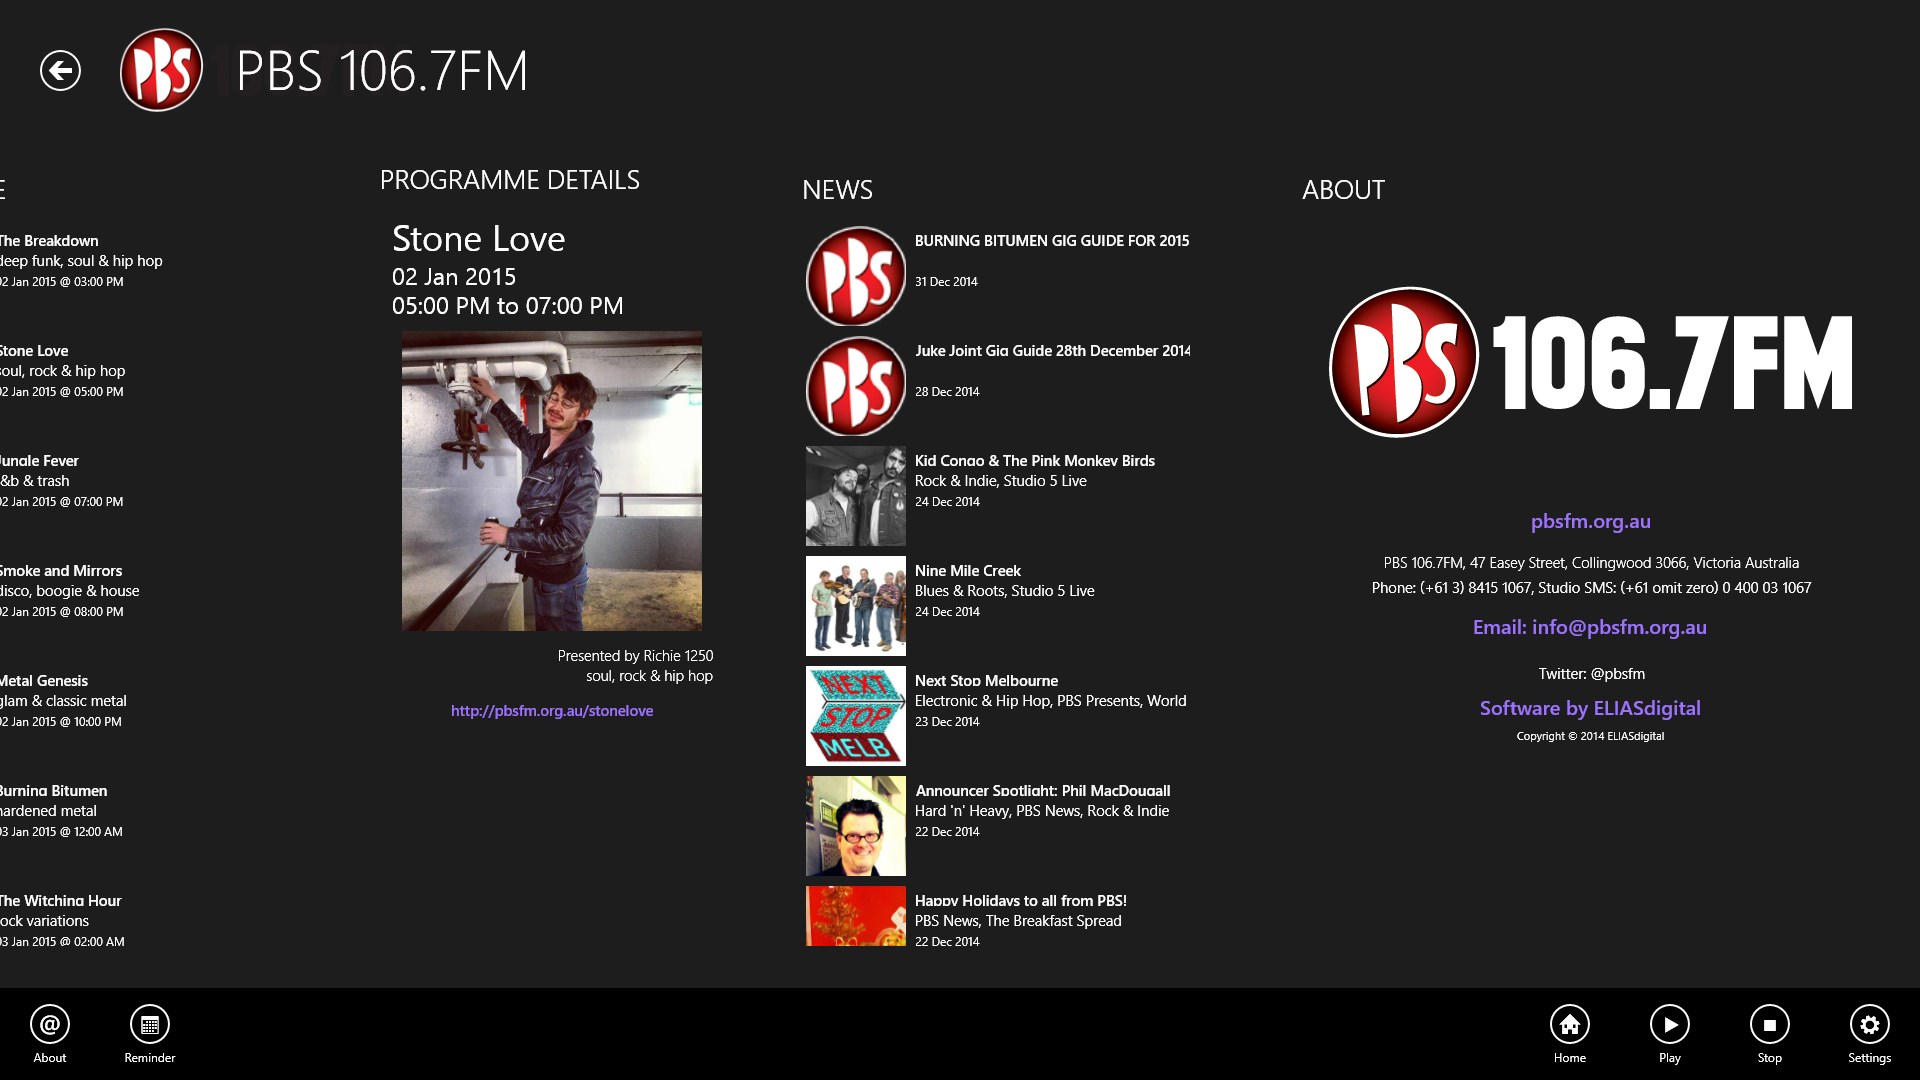The image size is (1920, 1080).
Task: Open Kid Congo & The Pink Monkey Birds headline
Action: (1035, 461)
